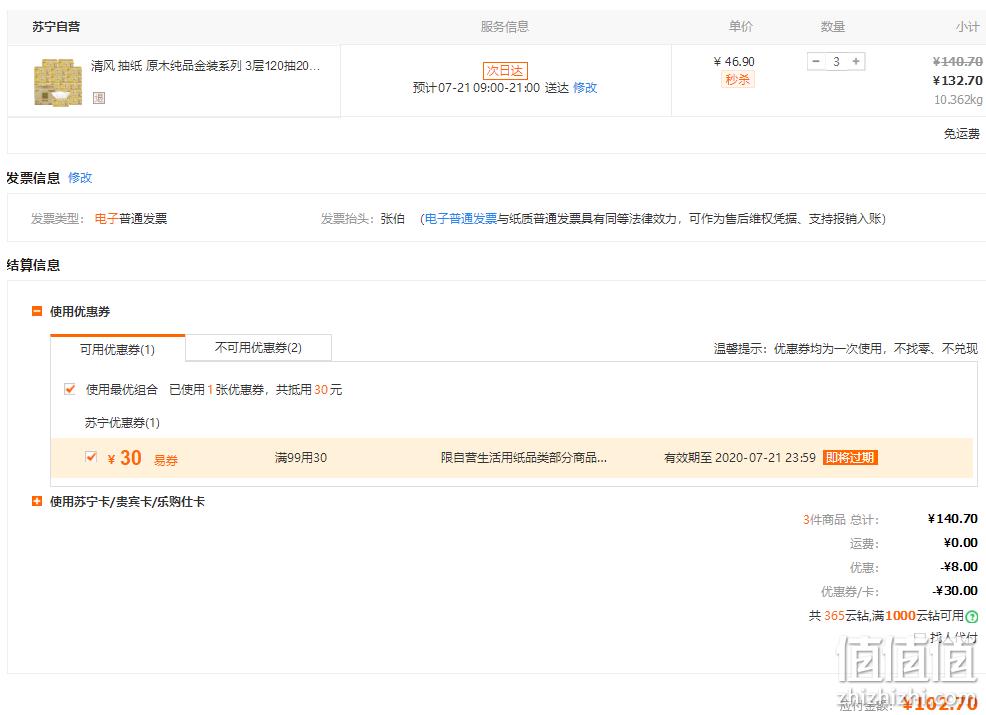Click the 苏宁优惠券(1) group label
Viewport: 986px width, 715px height.
(x=122, y=423)
